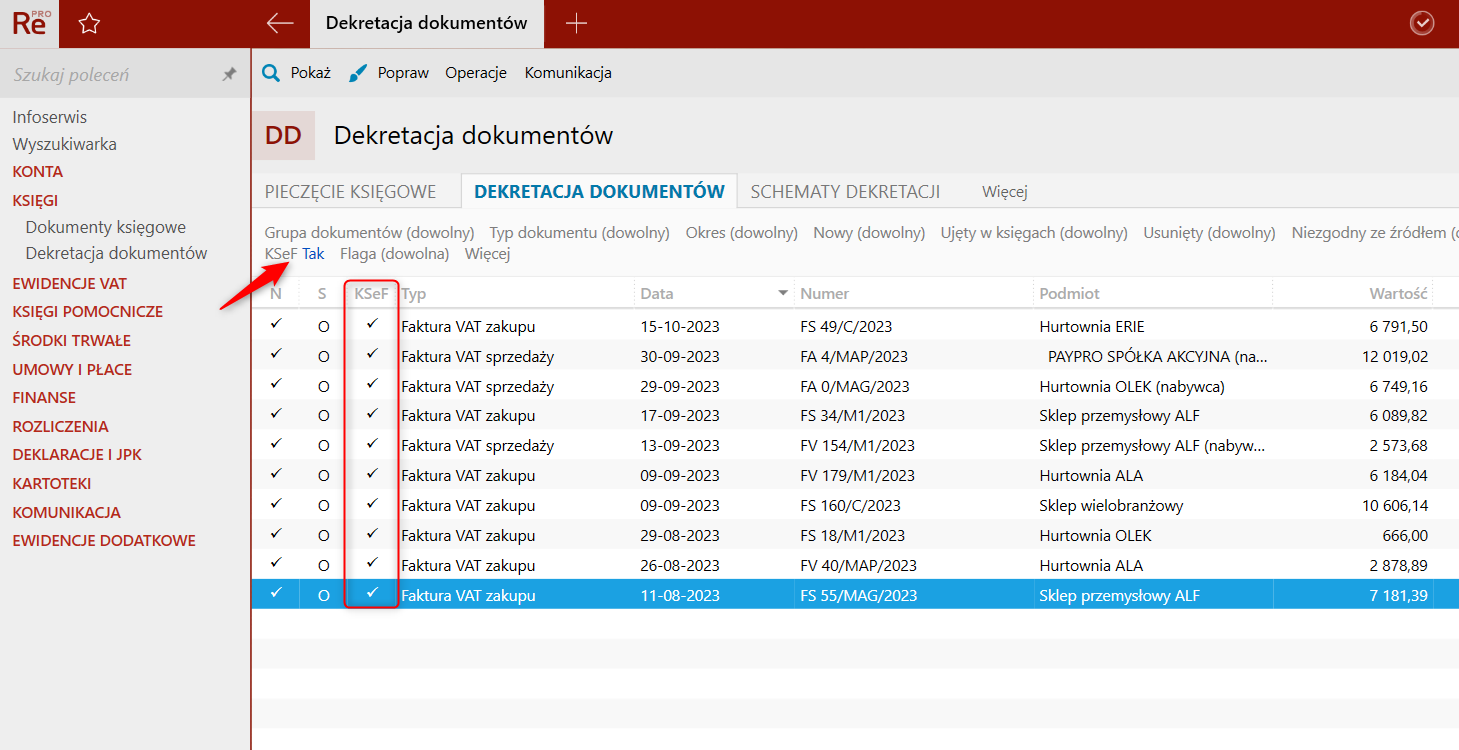
Task: Open Typ dokumentu (dowolny) filter
Action: 579,233
